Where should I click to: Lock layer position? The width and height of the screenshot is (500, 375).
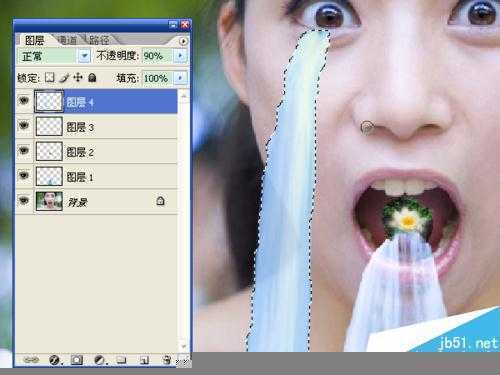(78, 78)
